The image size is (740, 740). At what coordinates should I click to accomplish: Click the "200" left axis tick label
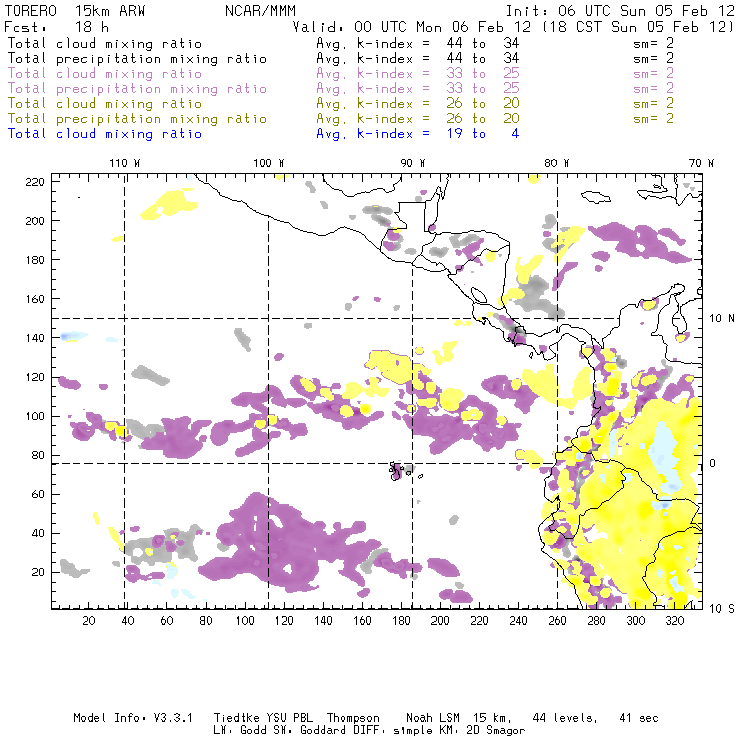(35, 221)
